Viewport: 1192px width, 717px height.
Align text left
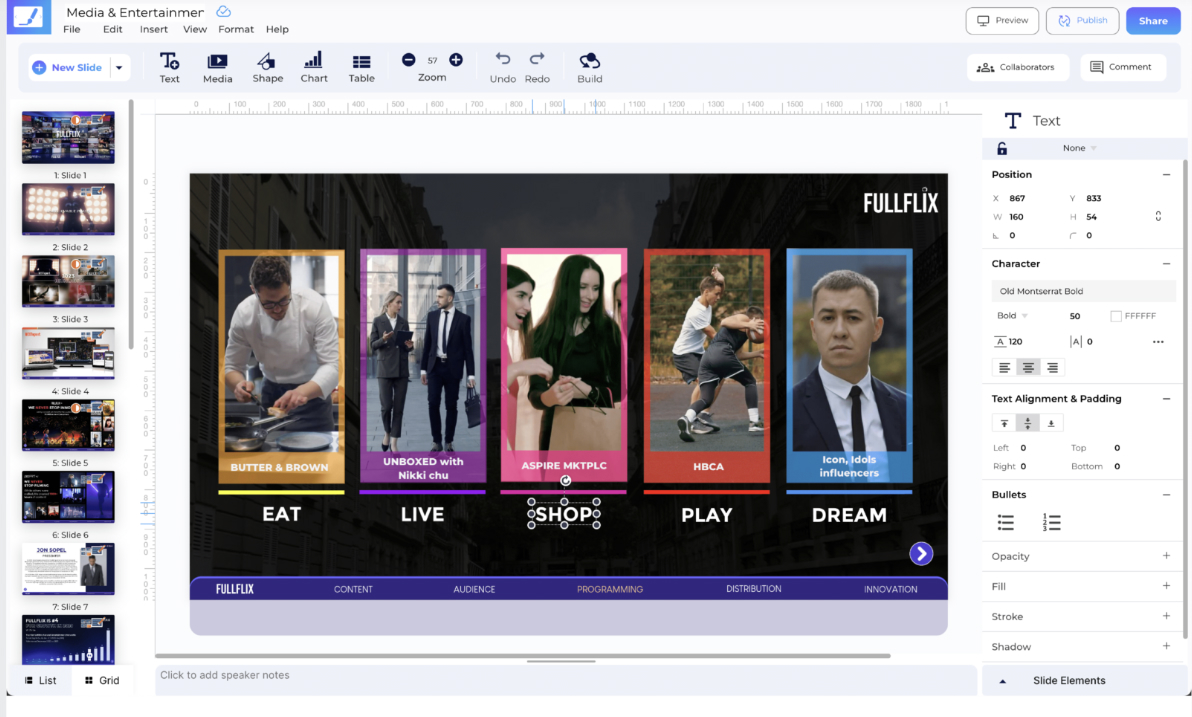pos(1004,367)
